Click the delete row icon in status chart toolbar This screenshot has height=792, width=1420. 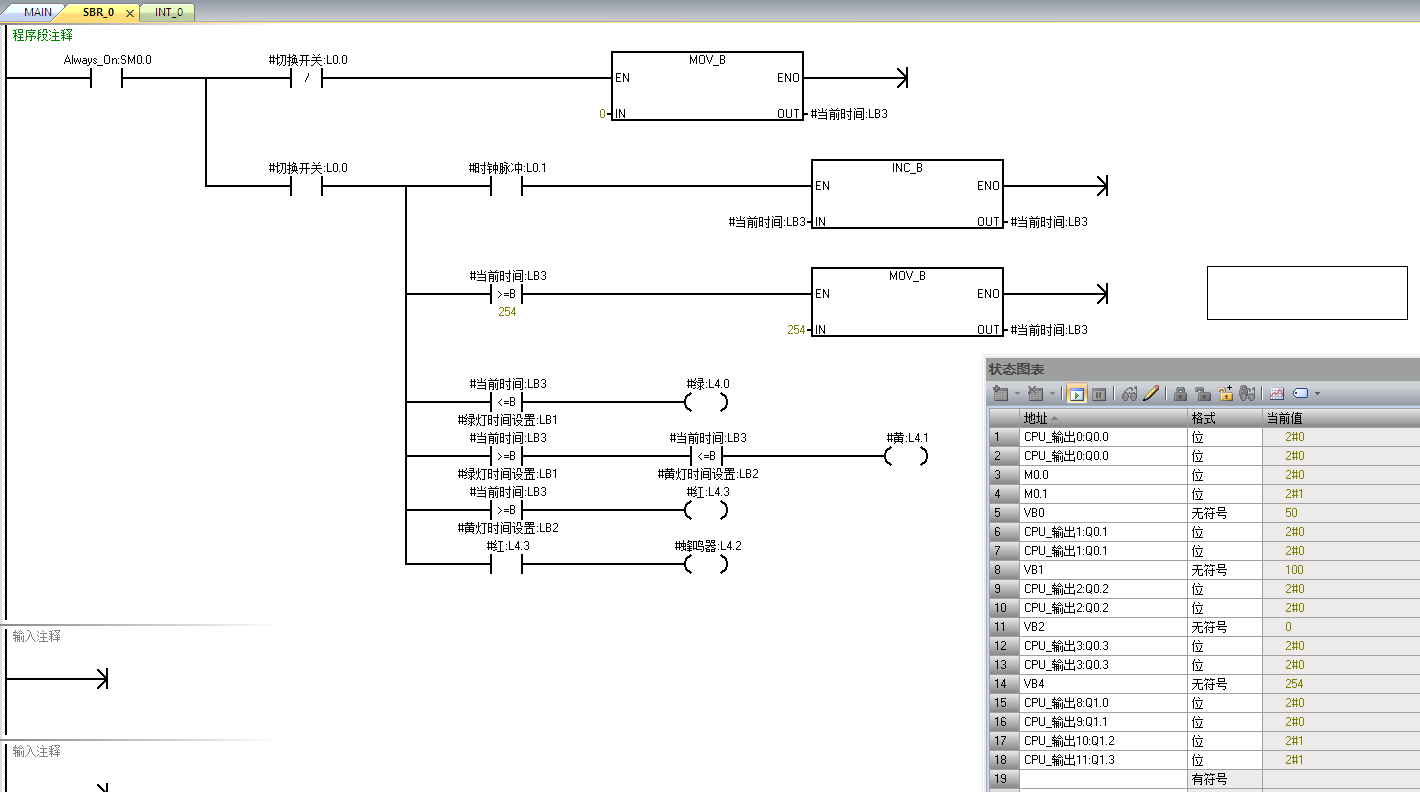pos(1035,394)
